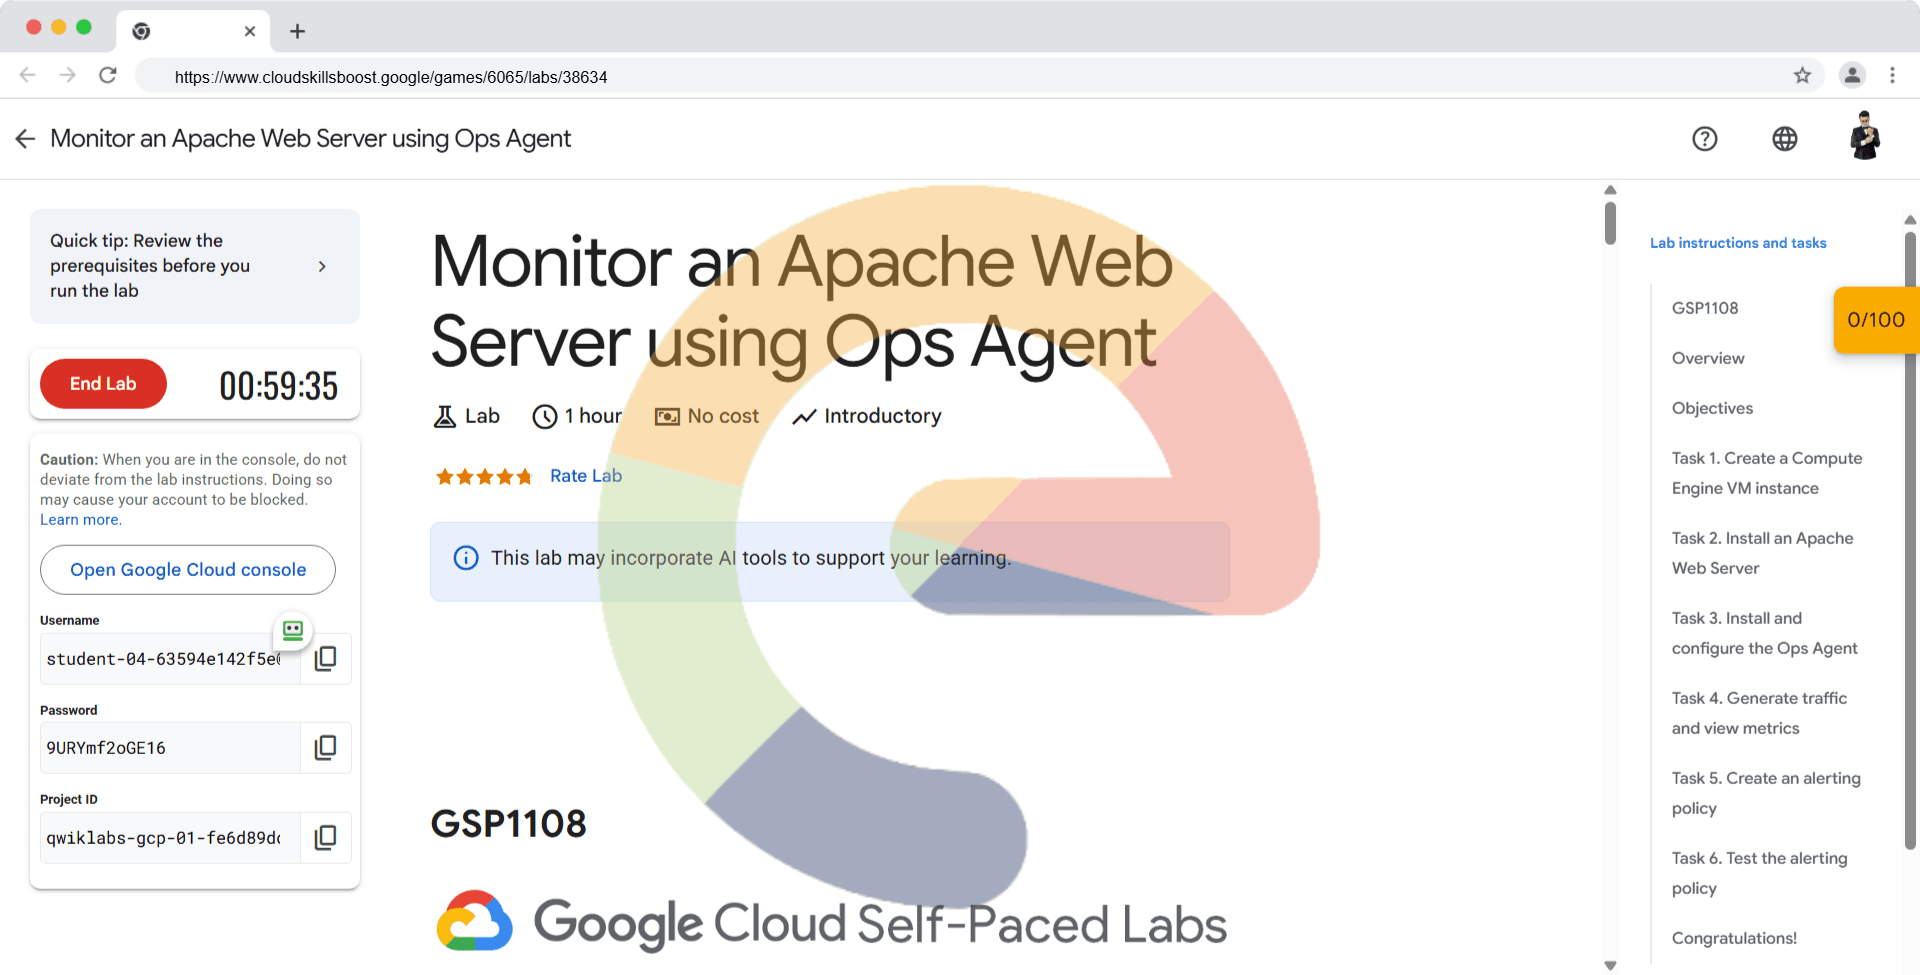Expand the Quick tip prerequisites card

coord(195,266)
